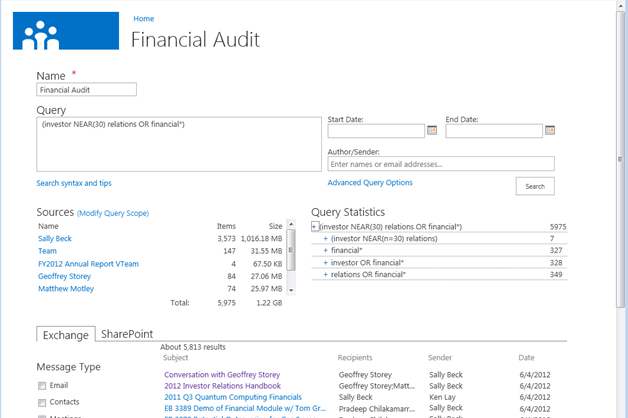Image resolution: width=628 pixels, height=418 pixels.
Task: Check the Email message type box
Action: tap(42, 386)
